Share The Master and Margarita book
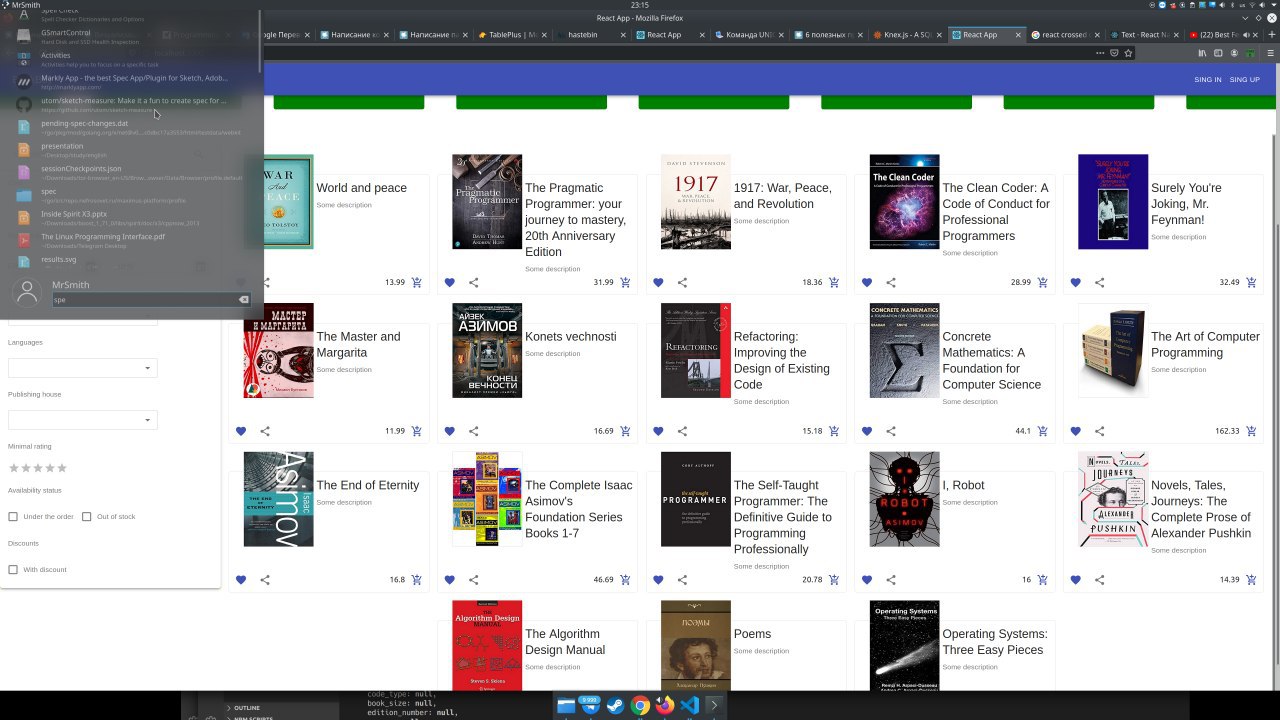1280x720 pixels. click(x=265, y=431)
